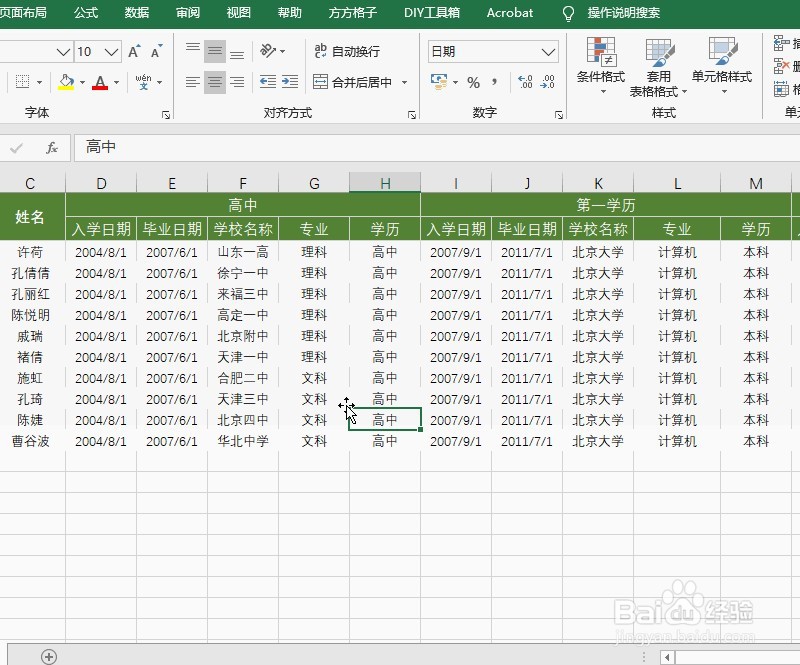Toggle middle vertical alignment
The height and width of the screenshot is (665, 800).
click(x=215, y=51)
